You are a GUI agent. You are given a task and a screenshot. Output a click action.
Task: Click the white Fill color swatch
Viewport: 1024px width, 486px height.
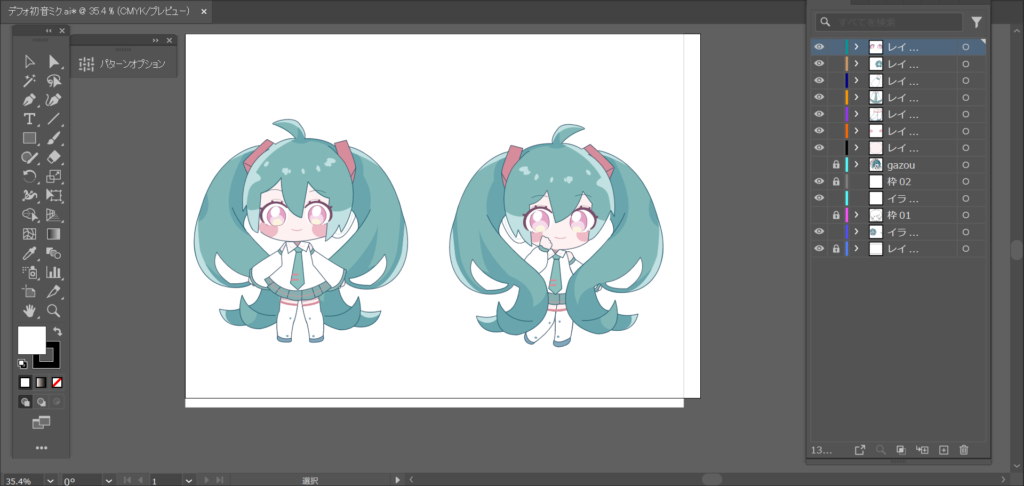31,340
